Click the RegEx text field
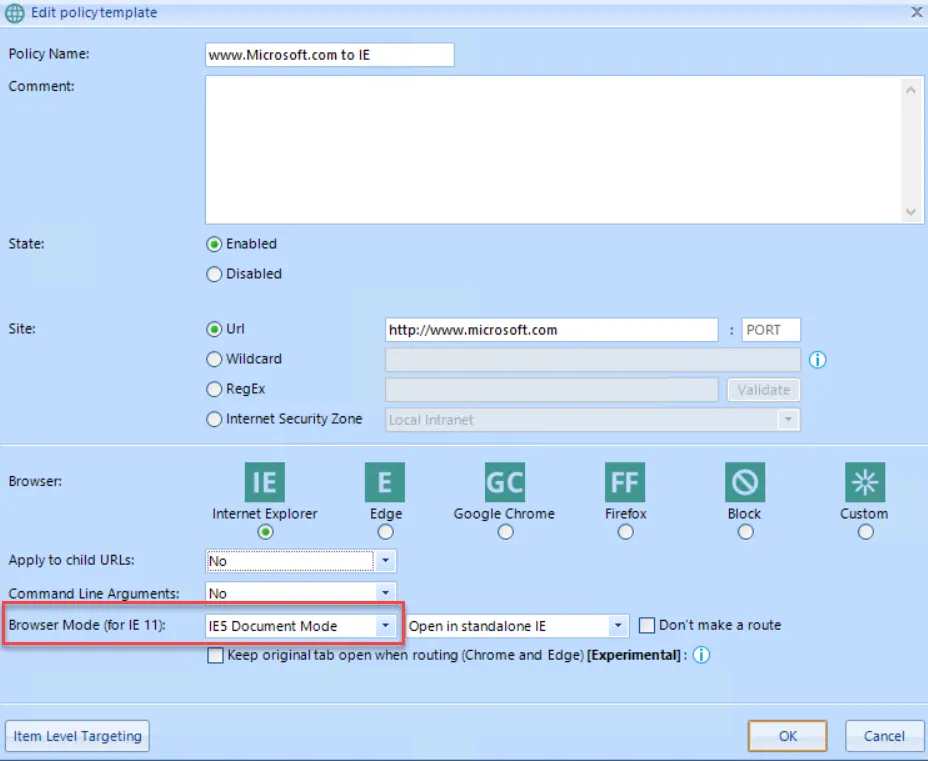 point(552,389)
